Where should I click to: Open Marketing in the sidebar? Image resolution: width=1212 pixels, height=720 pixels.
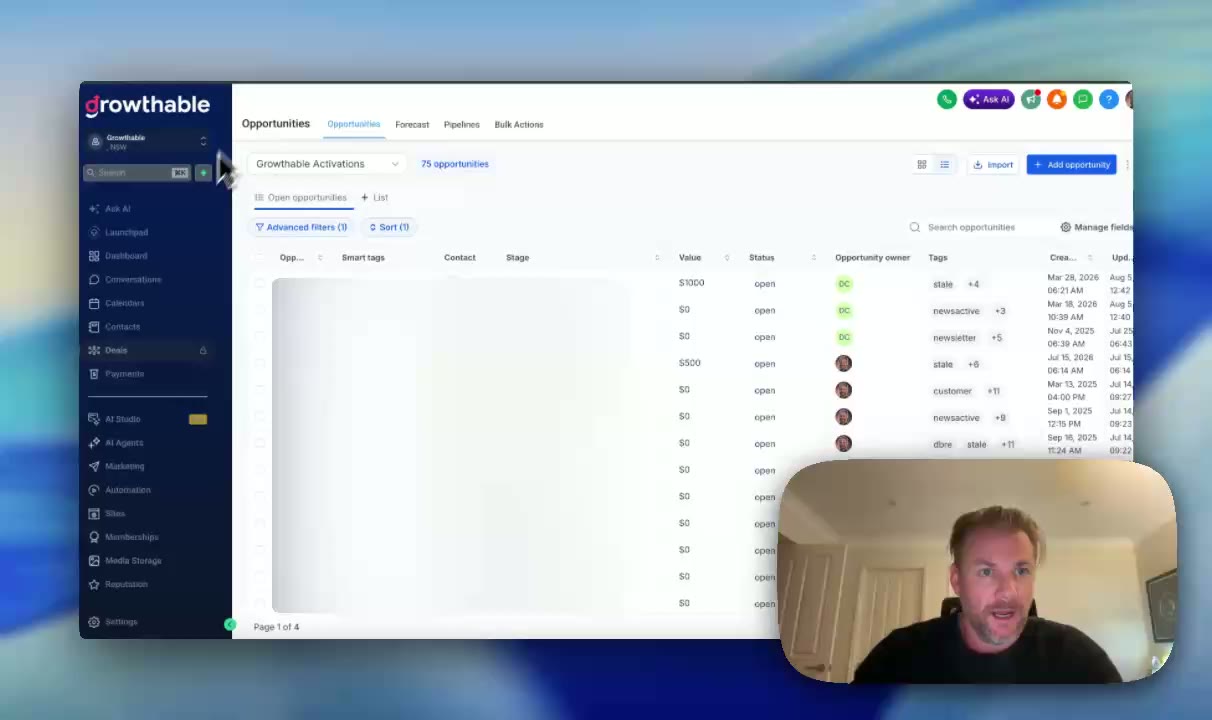124,466
